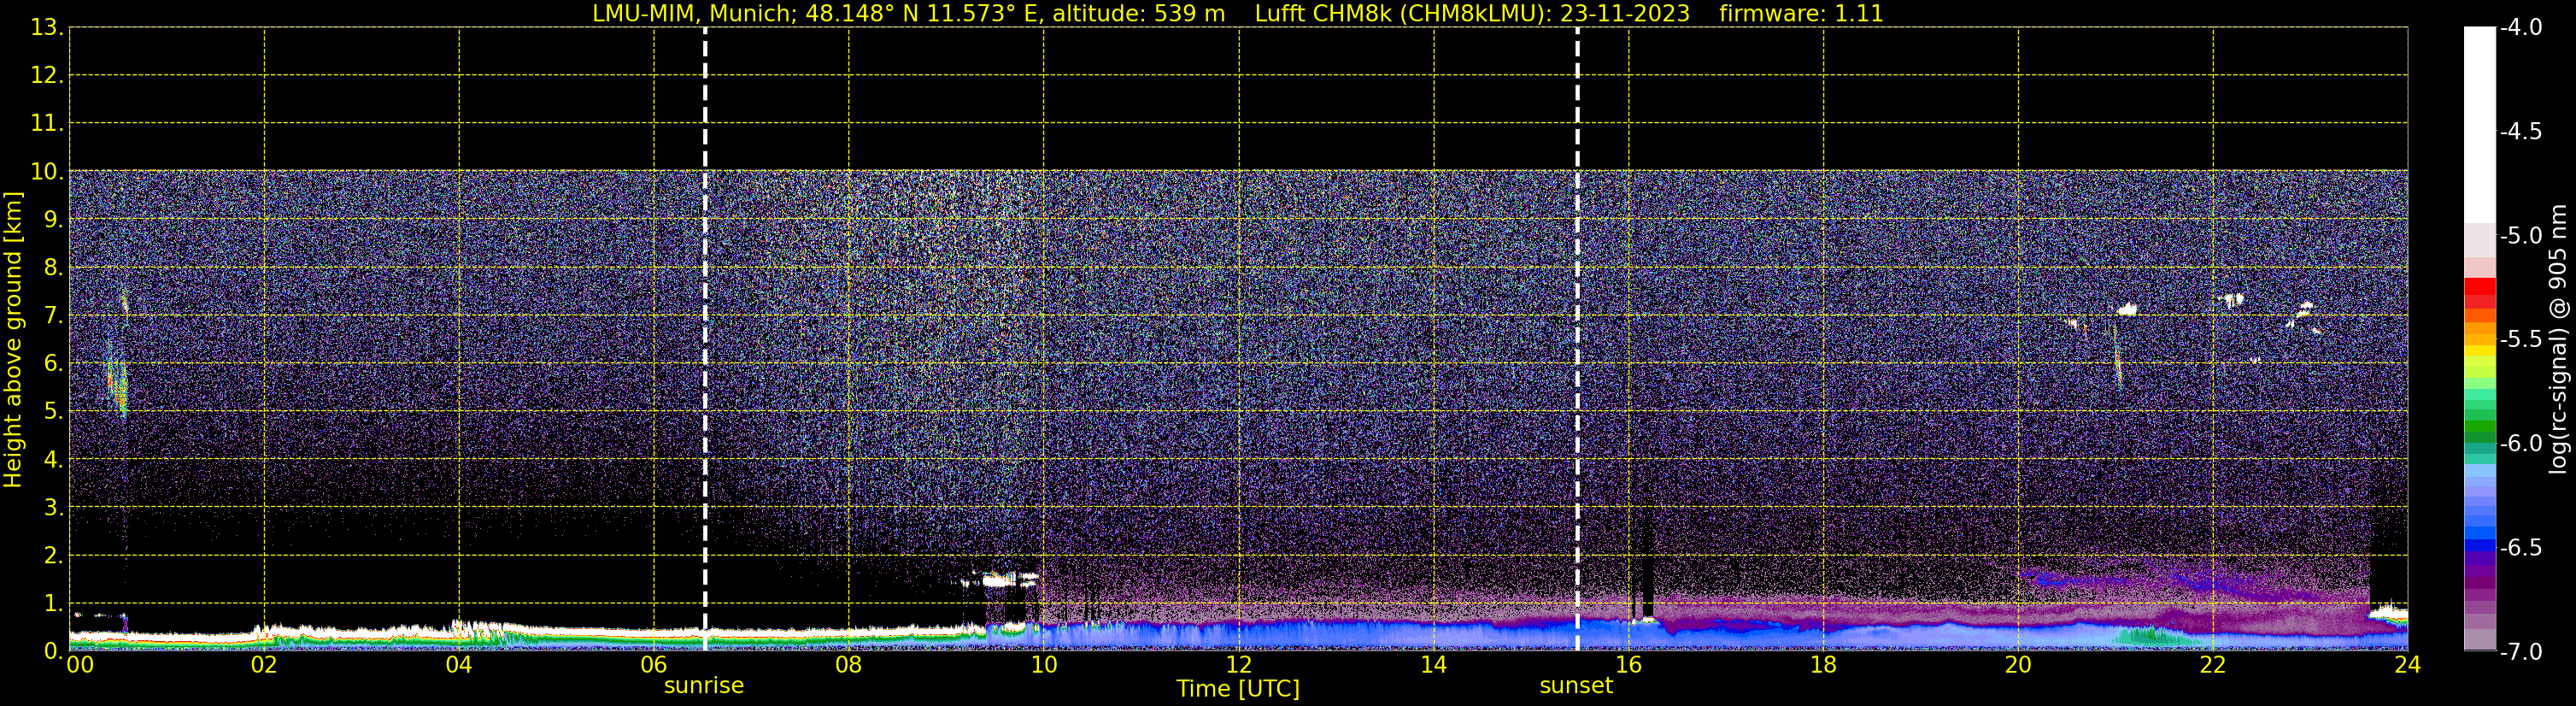The image size is (2576, 706).
Task: Click the time-axis tick label "00"
Action: (80, 665)
